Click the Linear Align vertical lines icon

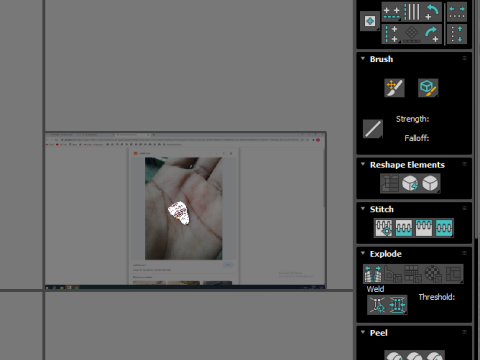tap(412, 12)
